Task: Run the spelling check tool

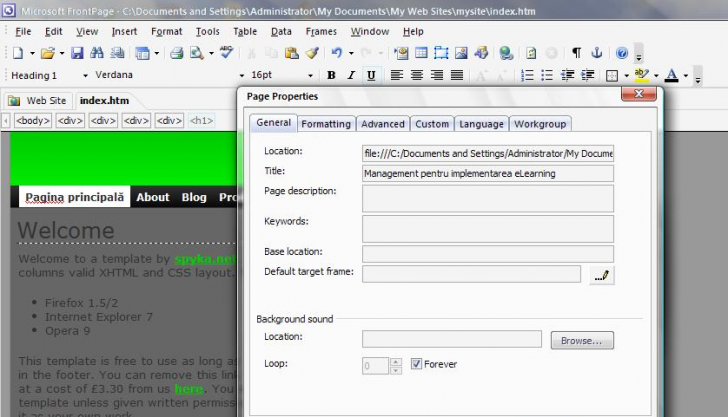Action: click(x=227, y=53)
